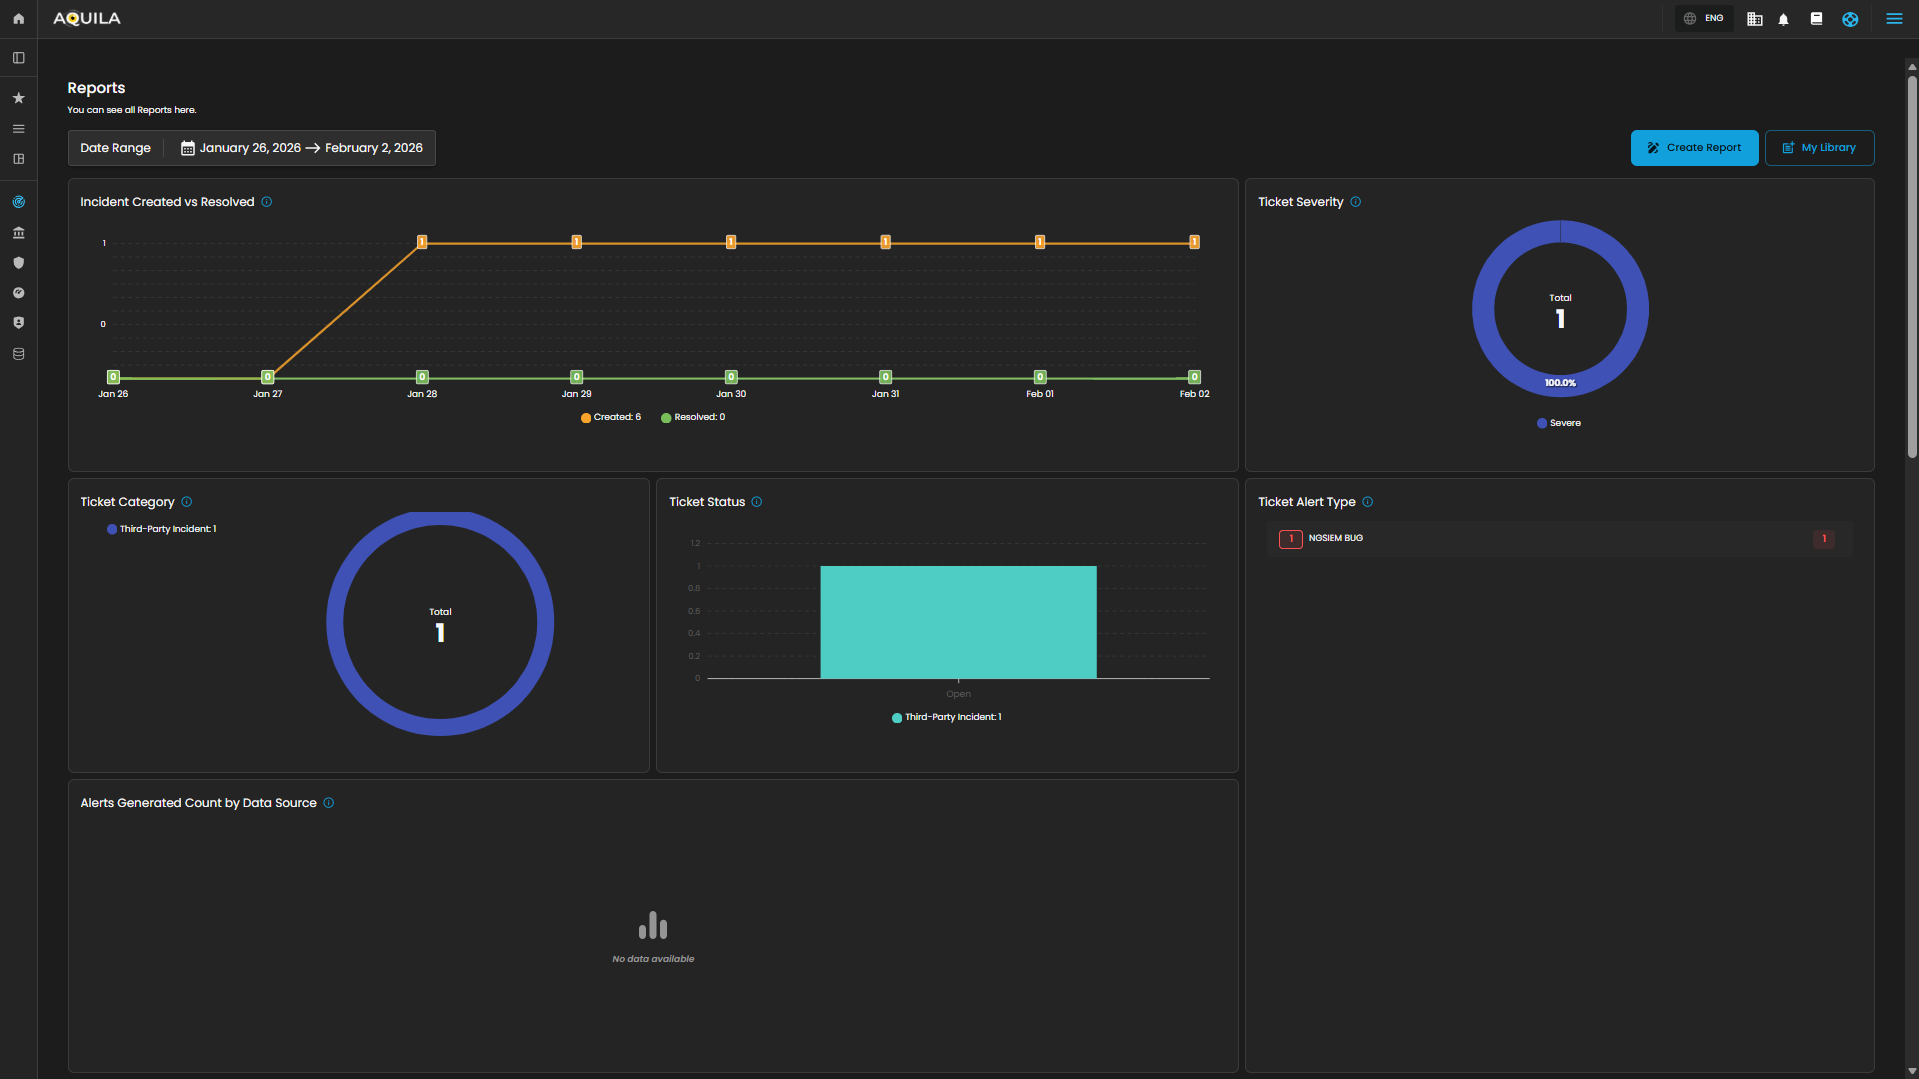Open the documentation book icon
1919x1079 pixels.
point(1816,19)
